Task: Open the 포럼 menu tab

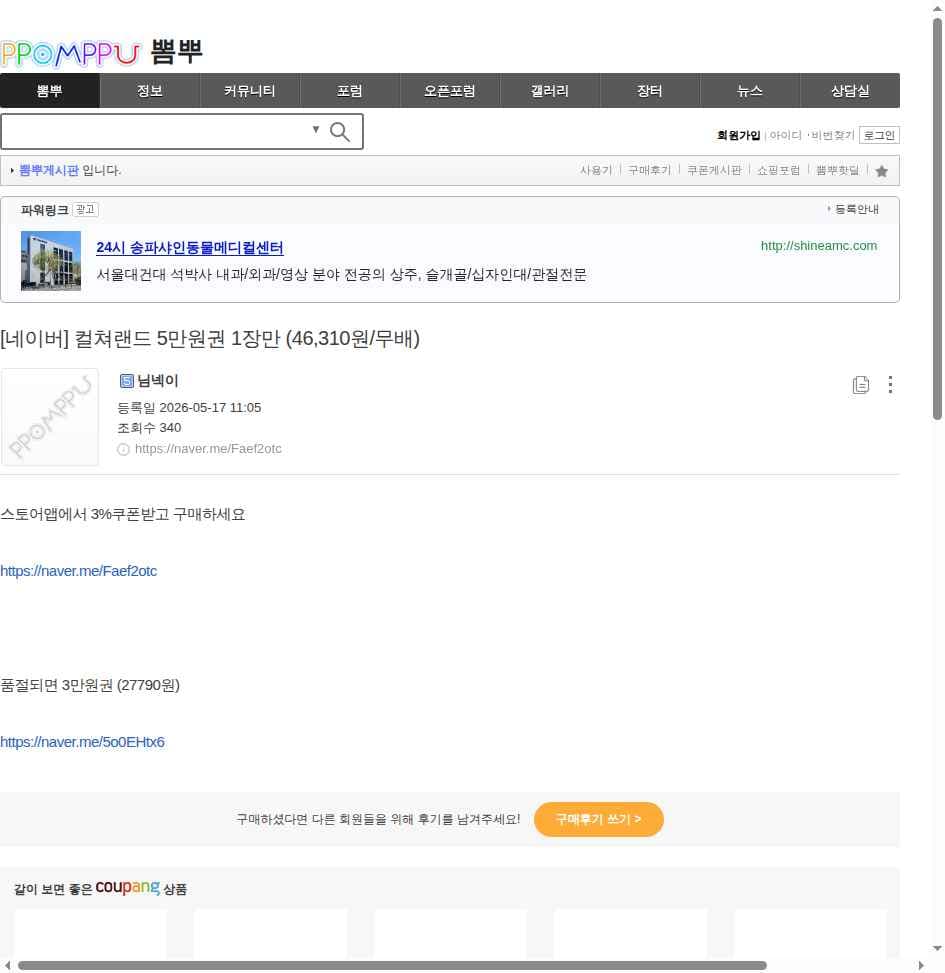Action: coord(349,91)
